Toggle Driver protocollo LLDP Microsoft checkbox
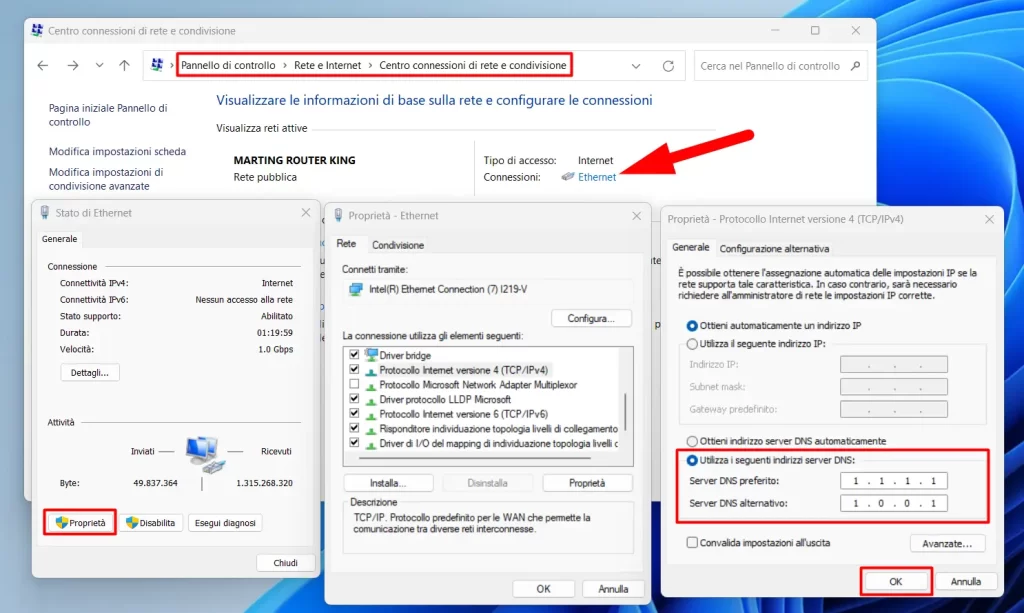The width and height of the screenshot is (1024, 613). tap(354, 399)
